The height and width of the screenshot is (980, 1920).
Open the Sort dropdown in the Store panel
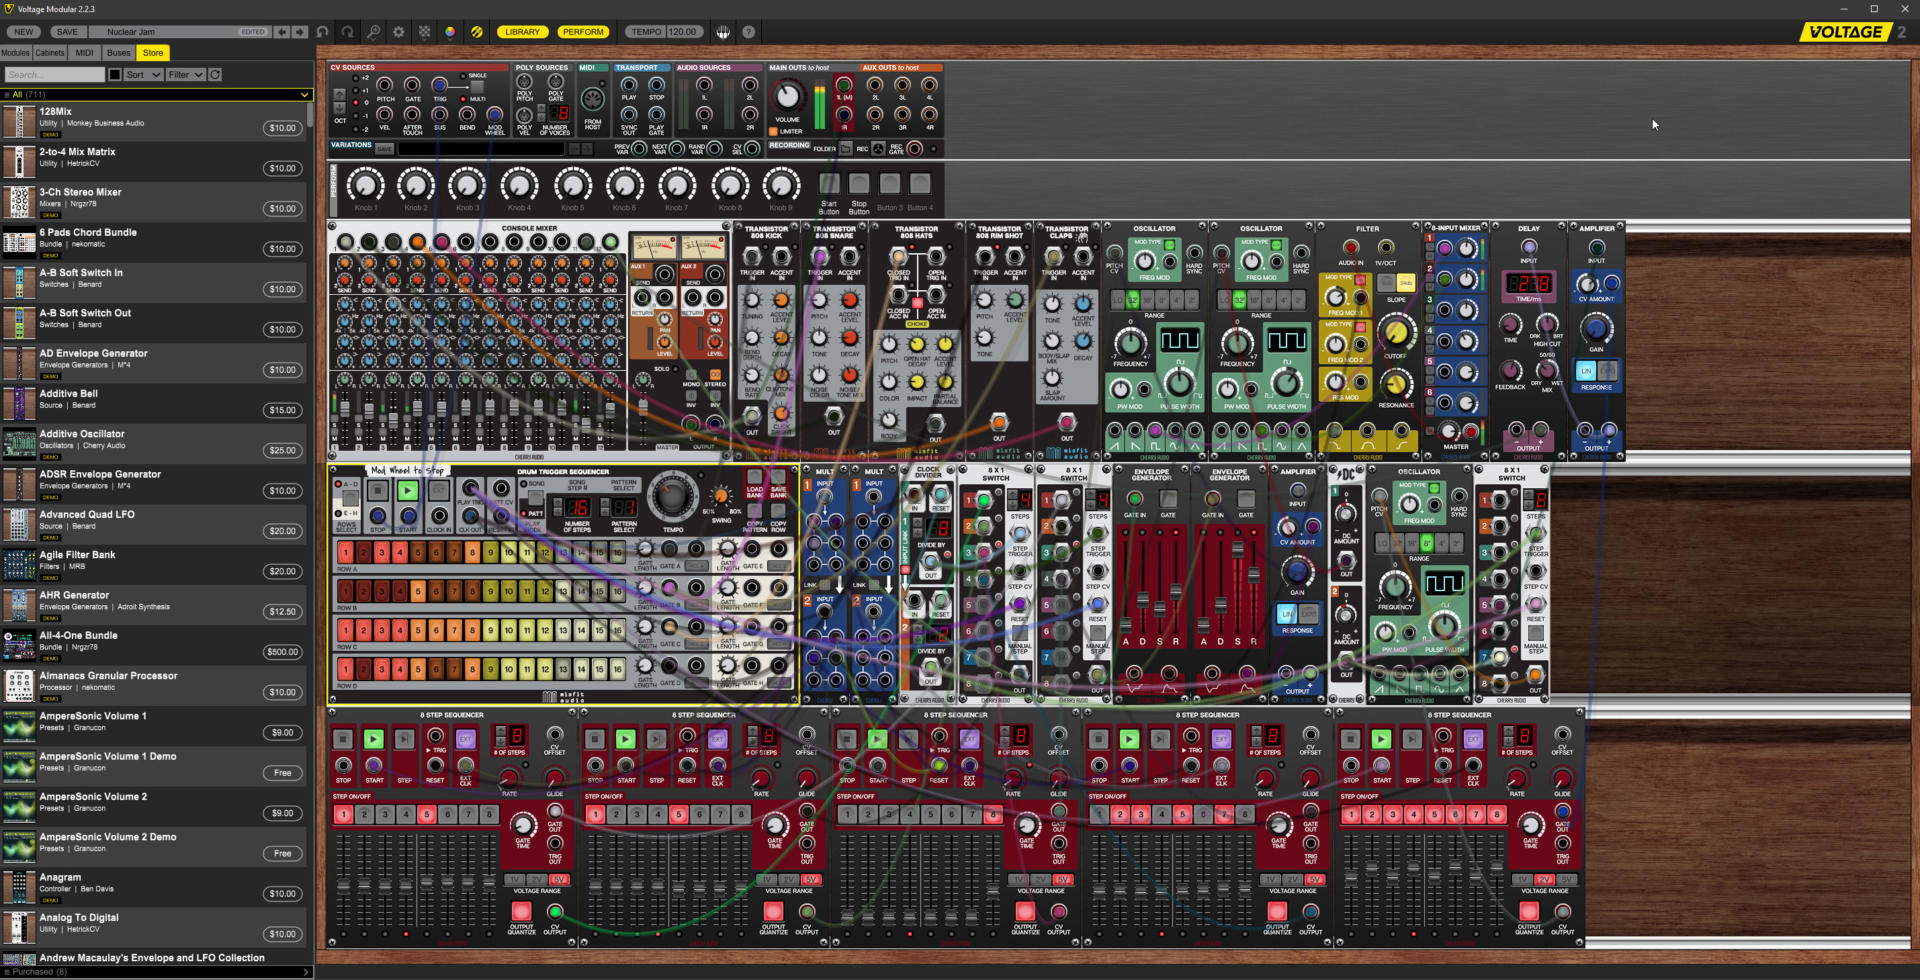(x=141, y=74)
